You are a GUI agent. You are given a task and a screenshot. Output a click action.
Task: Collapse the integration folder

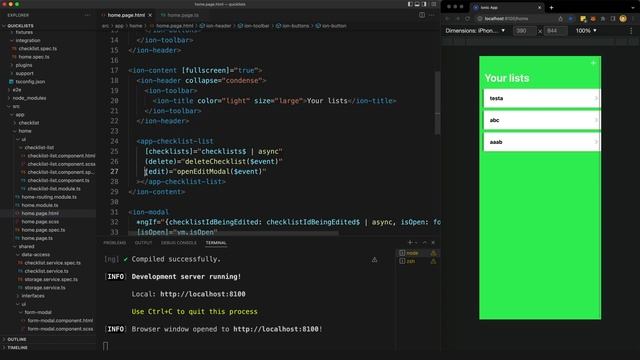coord(28,40)
